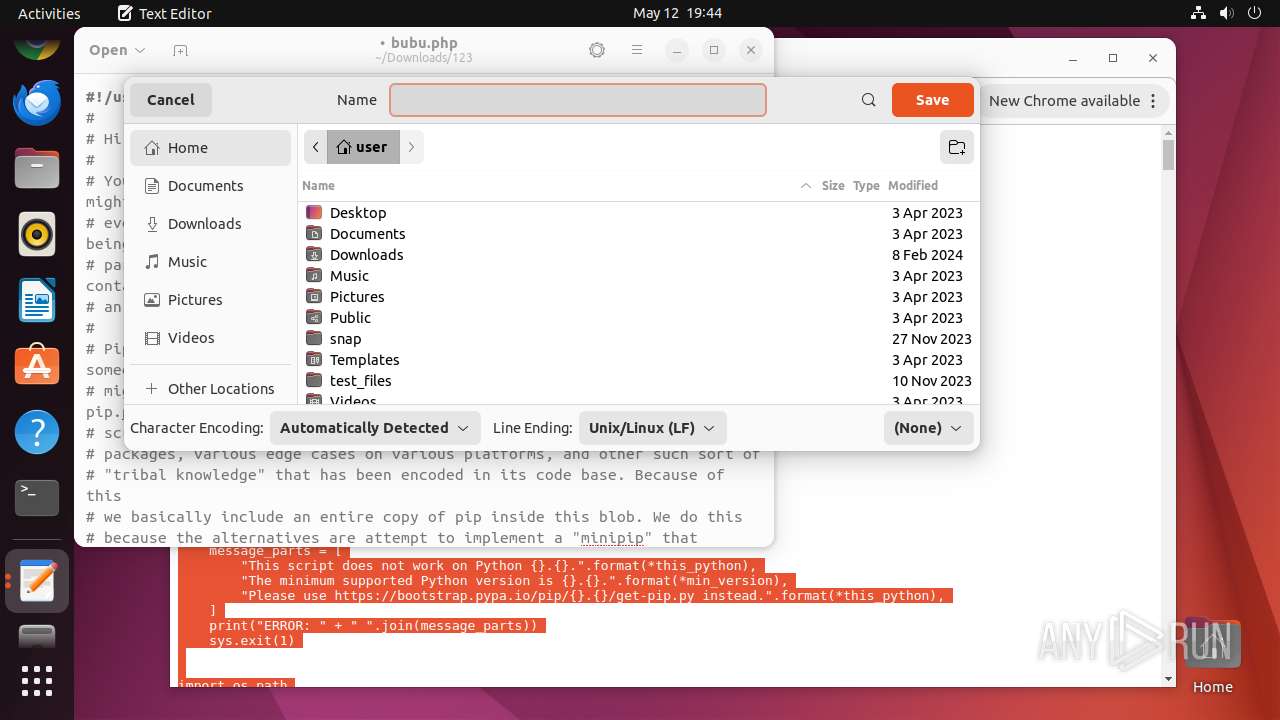Show Applications grid in the dock

point(37,680)
